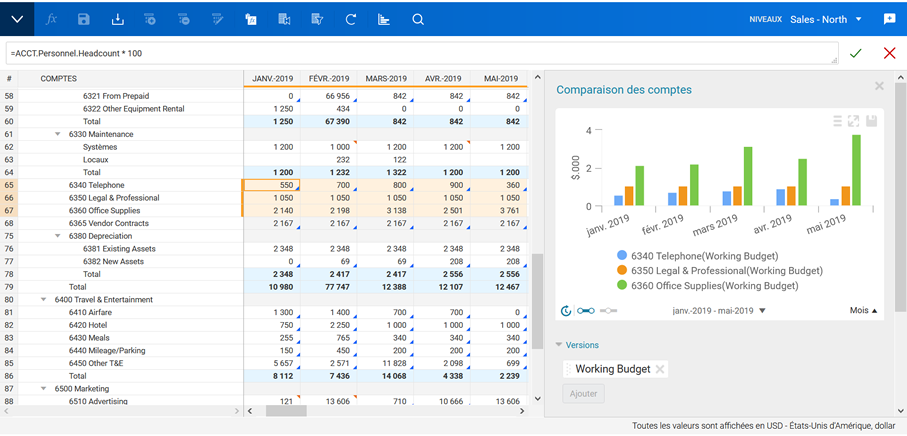
Task: Expand the chart to full screen
Action: [x=854, y=121]
